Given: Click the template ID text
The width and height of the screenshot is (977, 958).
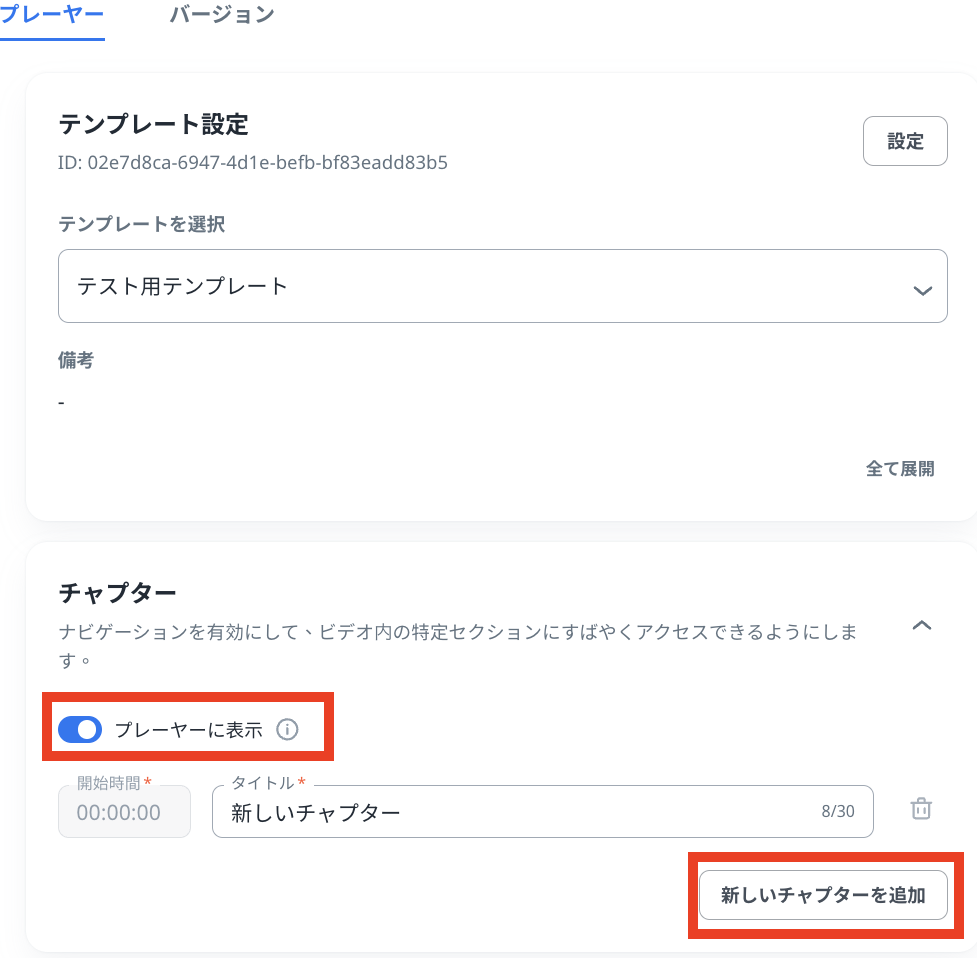Looking at the screenshot, I should click(253, 162).
